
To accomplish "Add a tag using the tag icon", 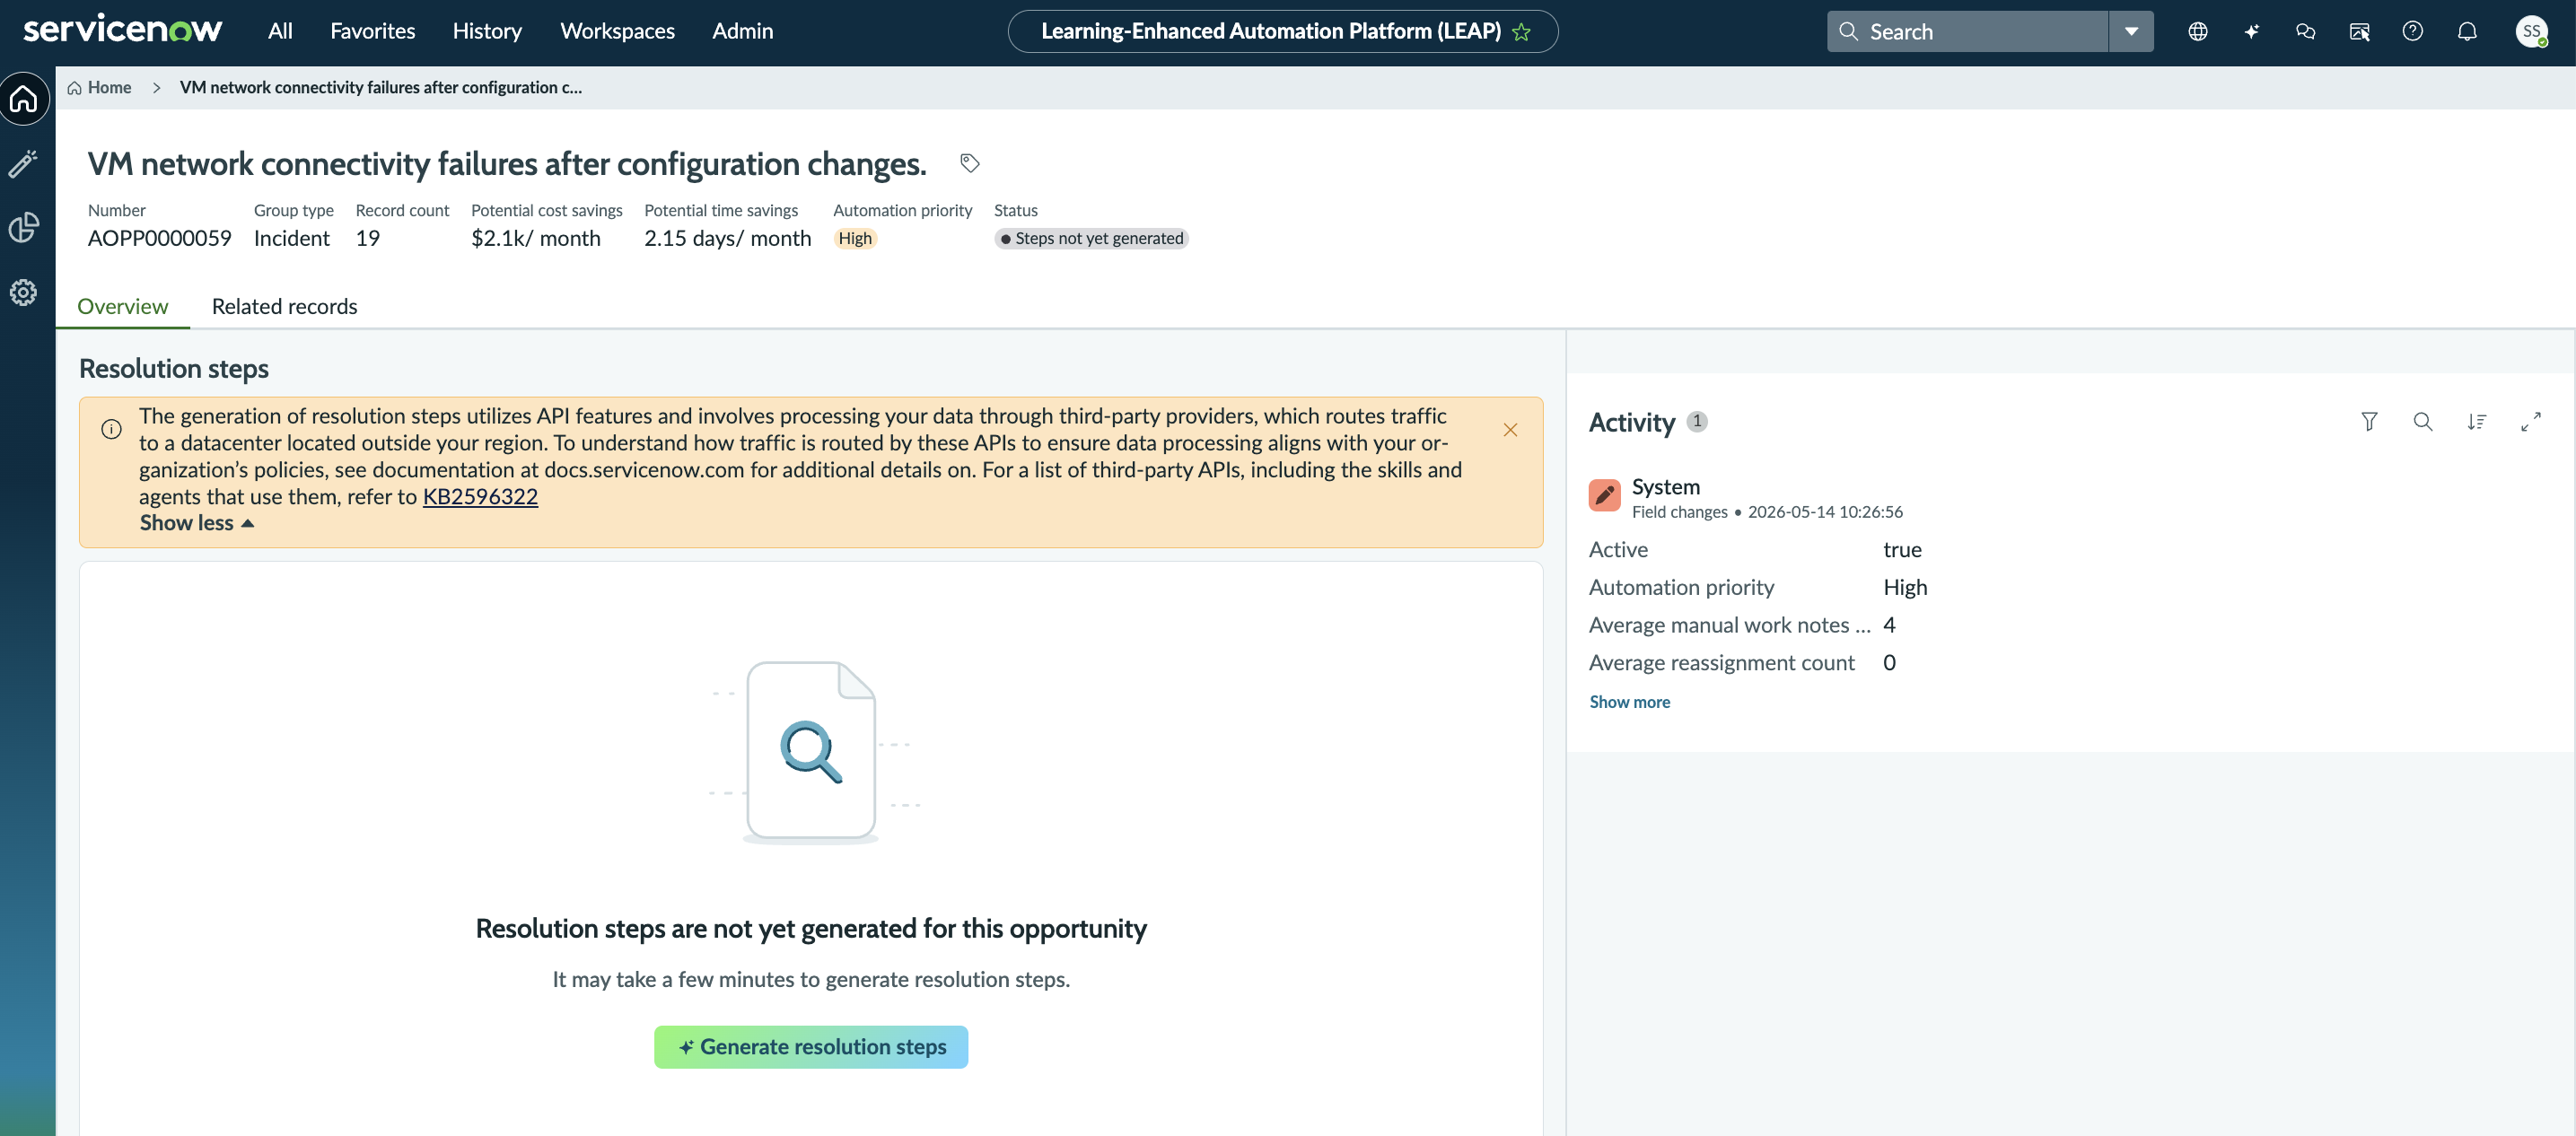I will click(x=969, y=163).
